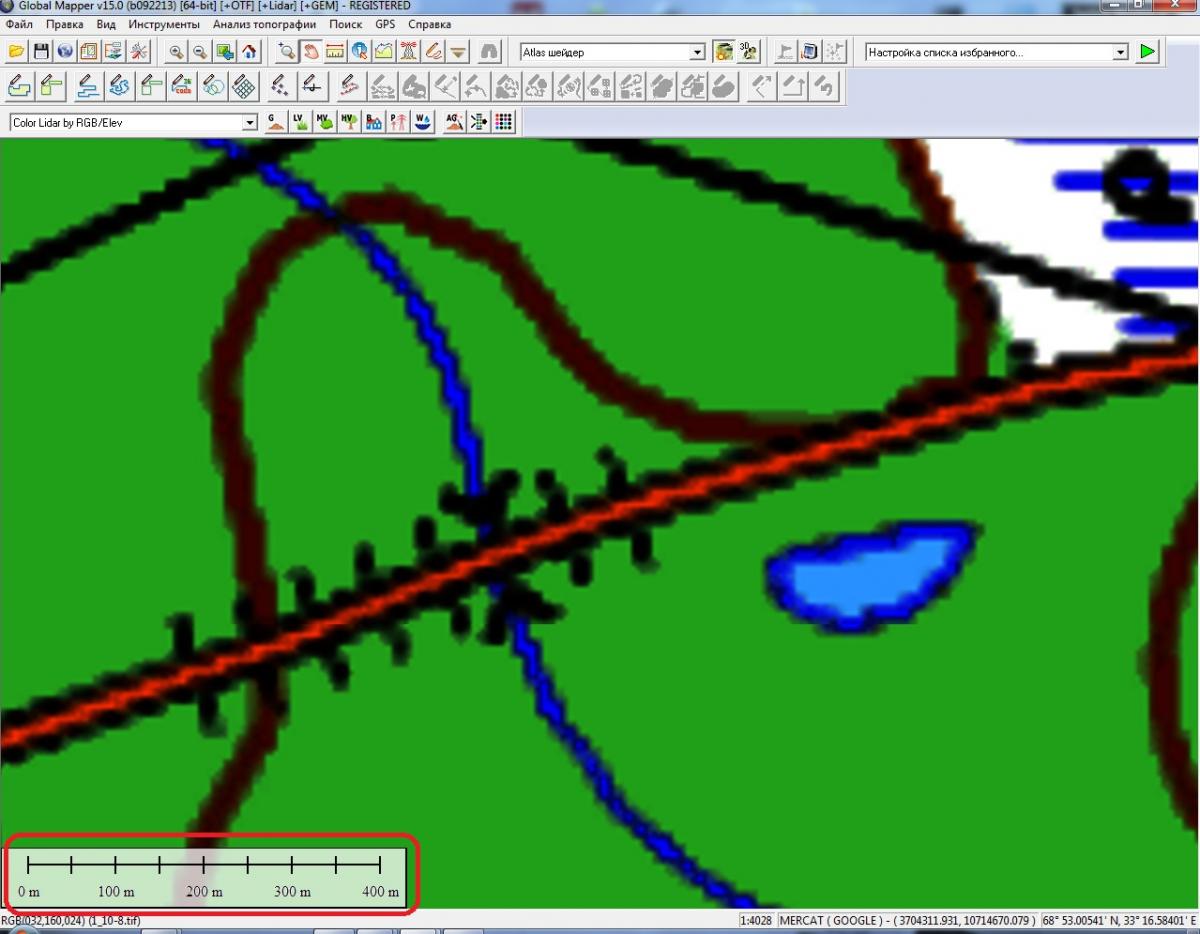Open the Color Lidar by RGB/Elev dropdown
Viewport: 1200px width, 934px height.
click(250, 123)
